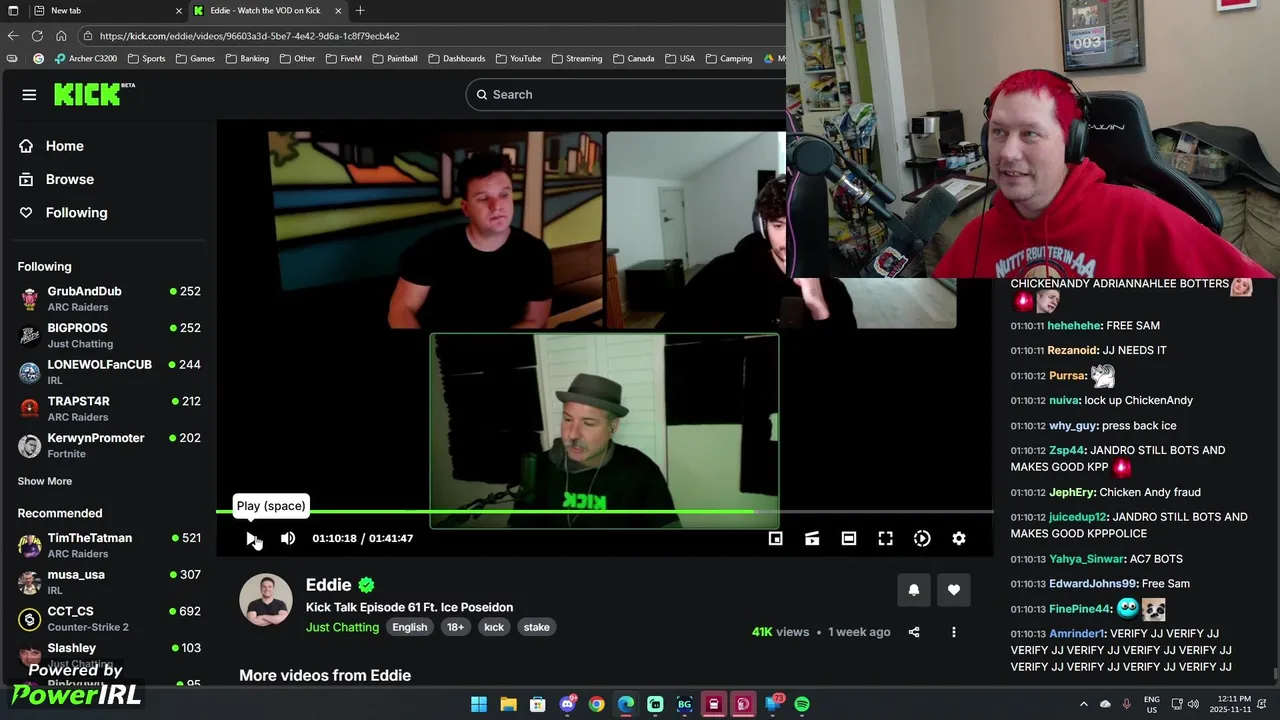Open the Games bookmarks folder
The width and height of the screenshot is (1280, 720).
(x=195, y=58)
